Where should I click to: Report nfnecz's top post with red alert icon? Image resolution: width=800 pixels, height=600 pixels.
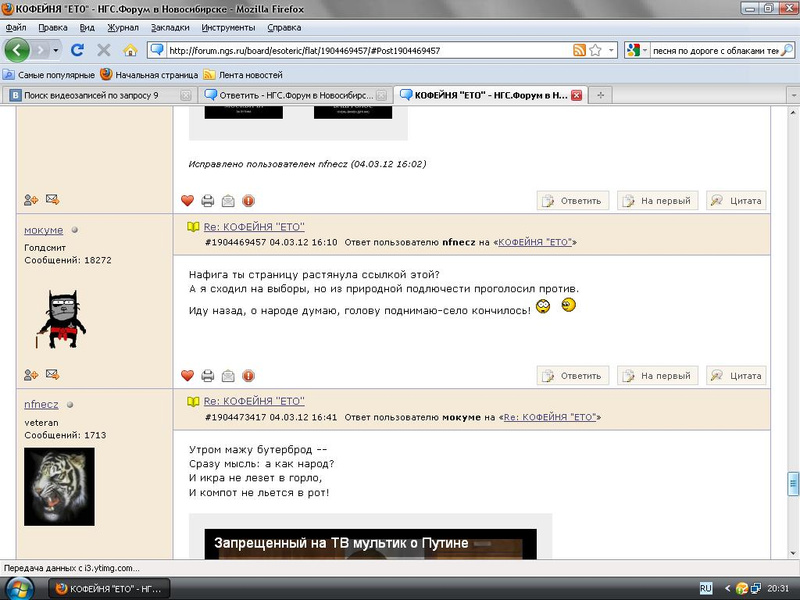pos(248,201)
